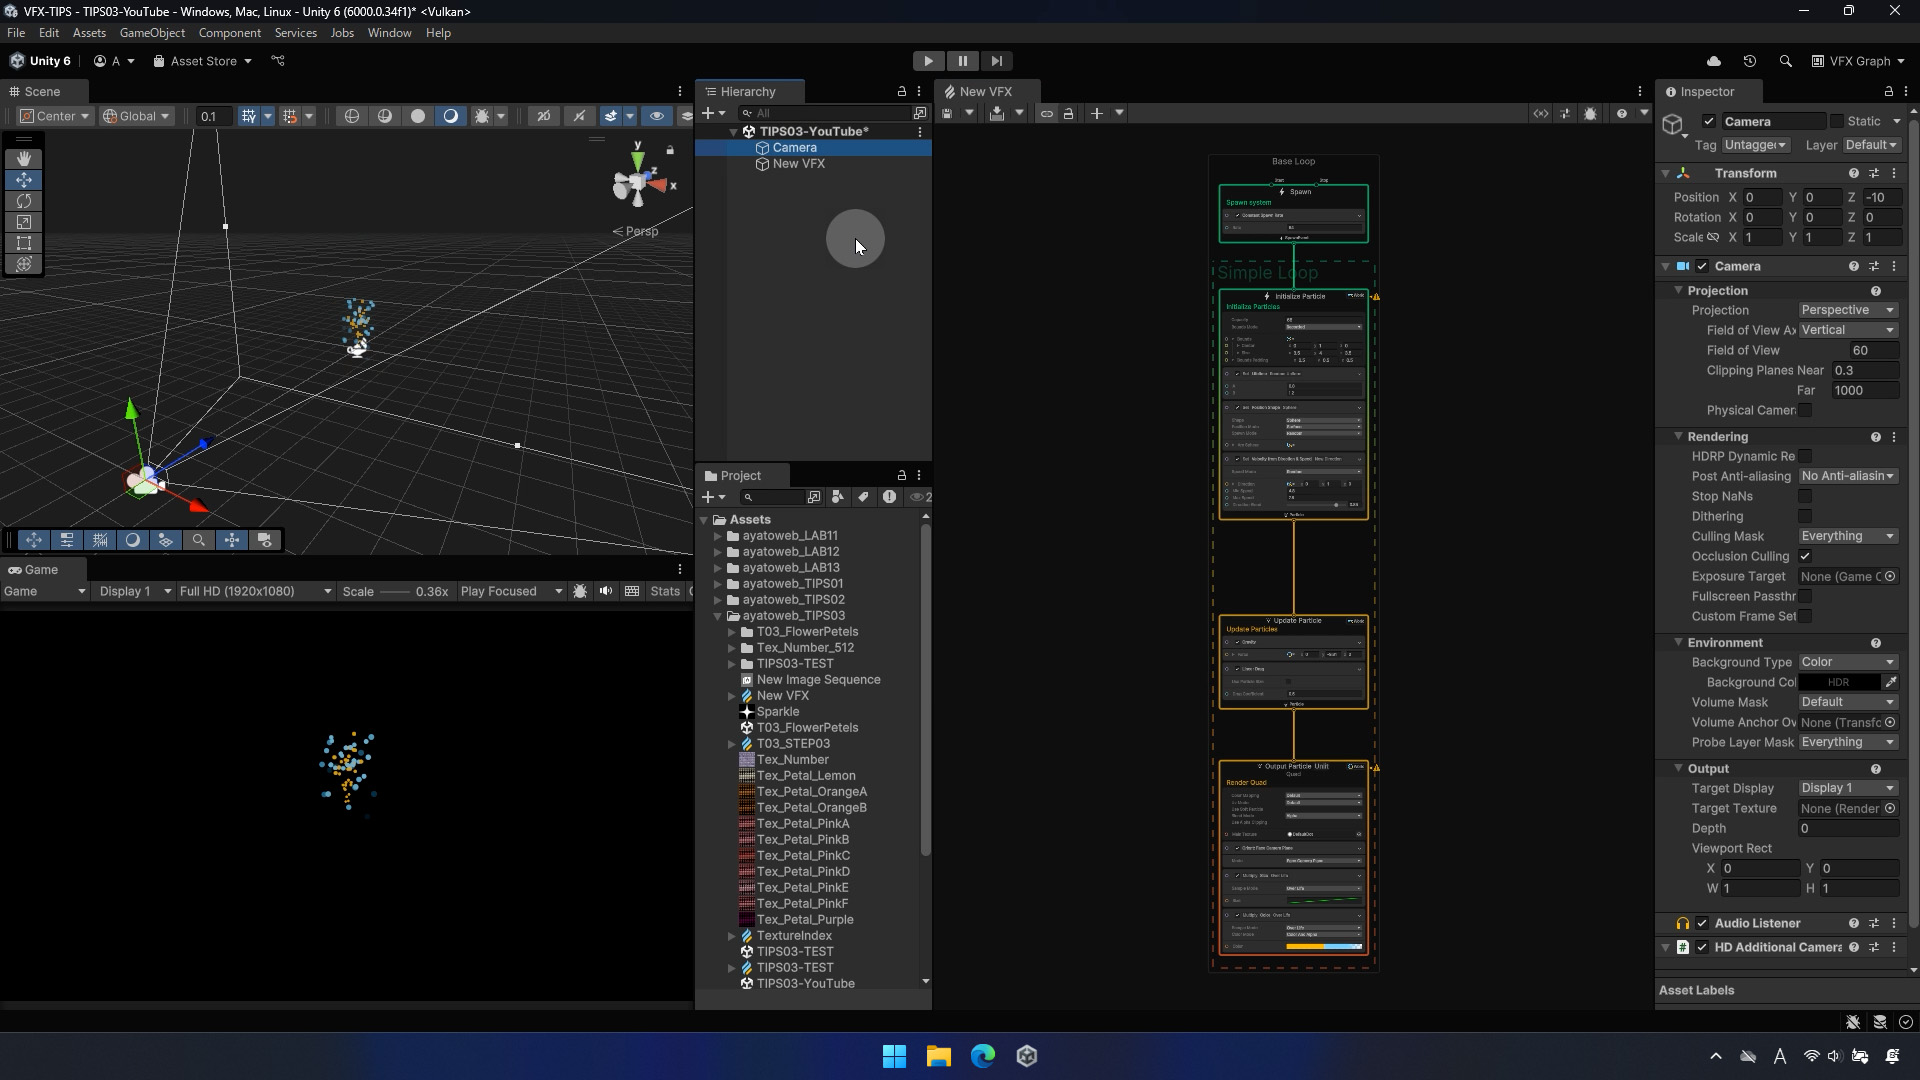The image size is (1920, 1080).
Task: Enable the Static checkbox for Camera
Action: (x=1836, y=121)
